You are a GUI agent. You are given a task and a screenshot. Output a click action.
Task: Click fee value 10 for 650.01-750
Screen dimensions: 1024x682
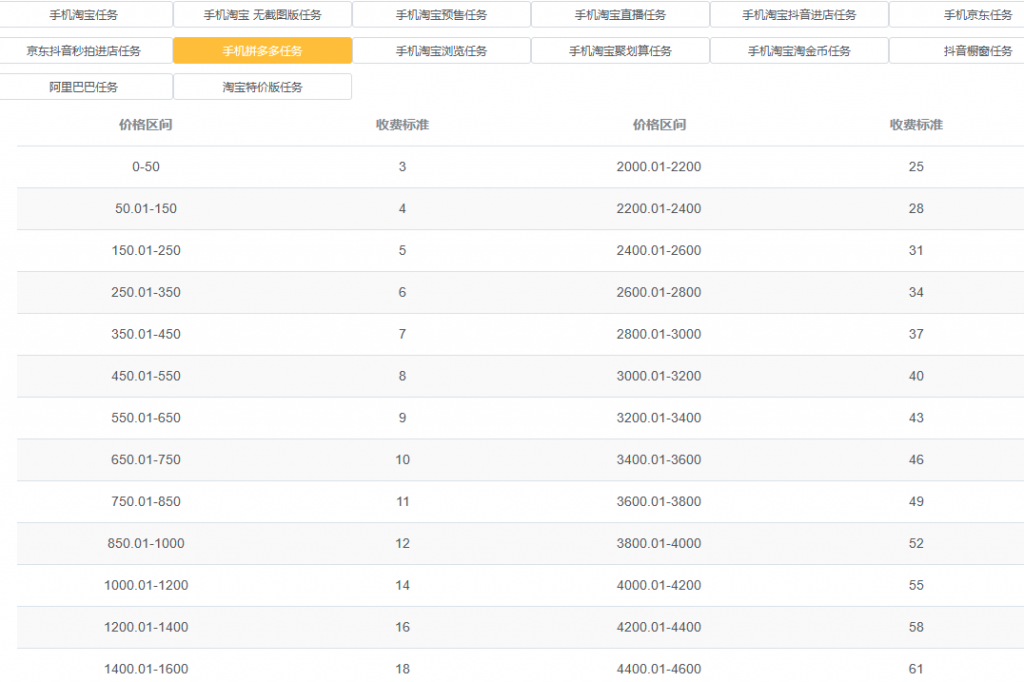(402, 459)
